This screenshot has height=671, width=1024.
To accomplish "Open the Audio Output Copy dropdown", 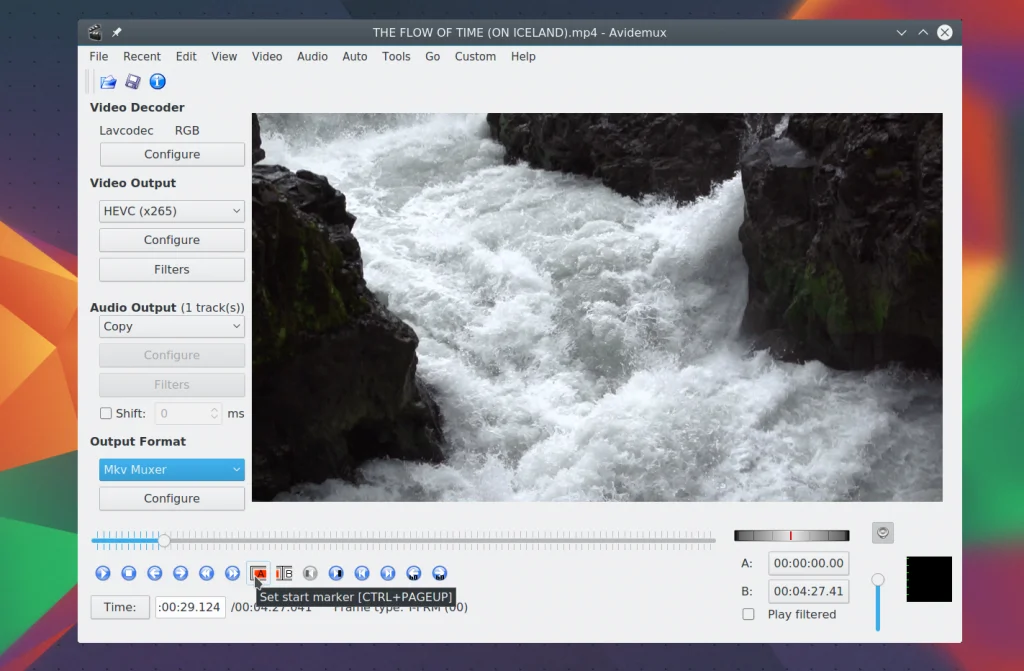I will point(172,327).
